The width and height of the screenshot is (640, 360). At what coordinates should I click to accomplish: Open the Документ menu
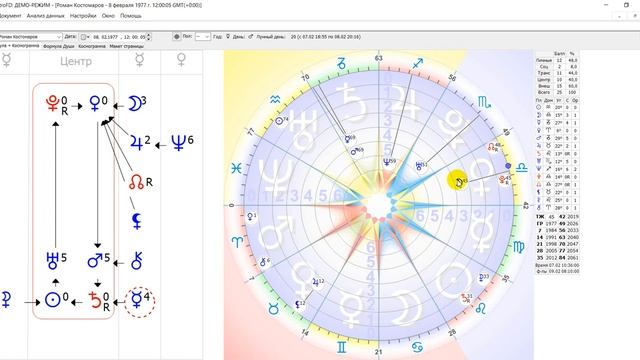coord(10,16)
